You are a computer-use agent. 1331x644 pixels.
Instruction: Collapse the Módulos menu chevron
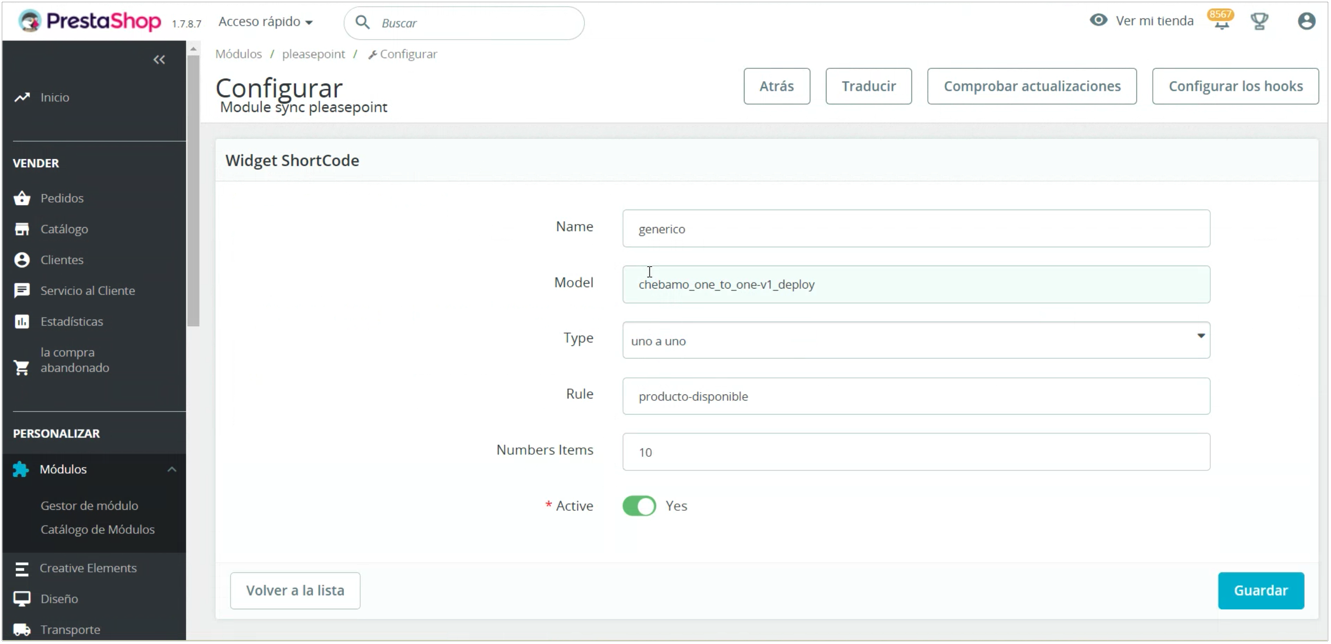172,470
